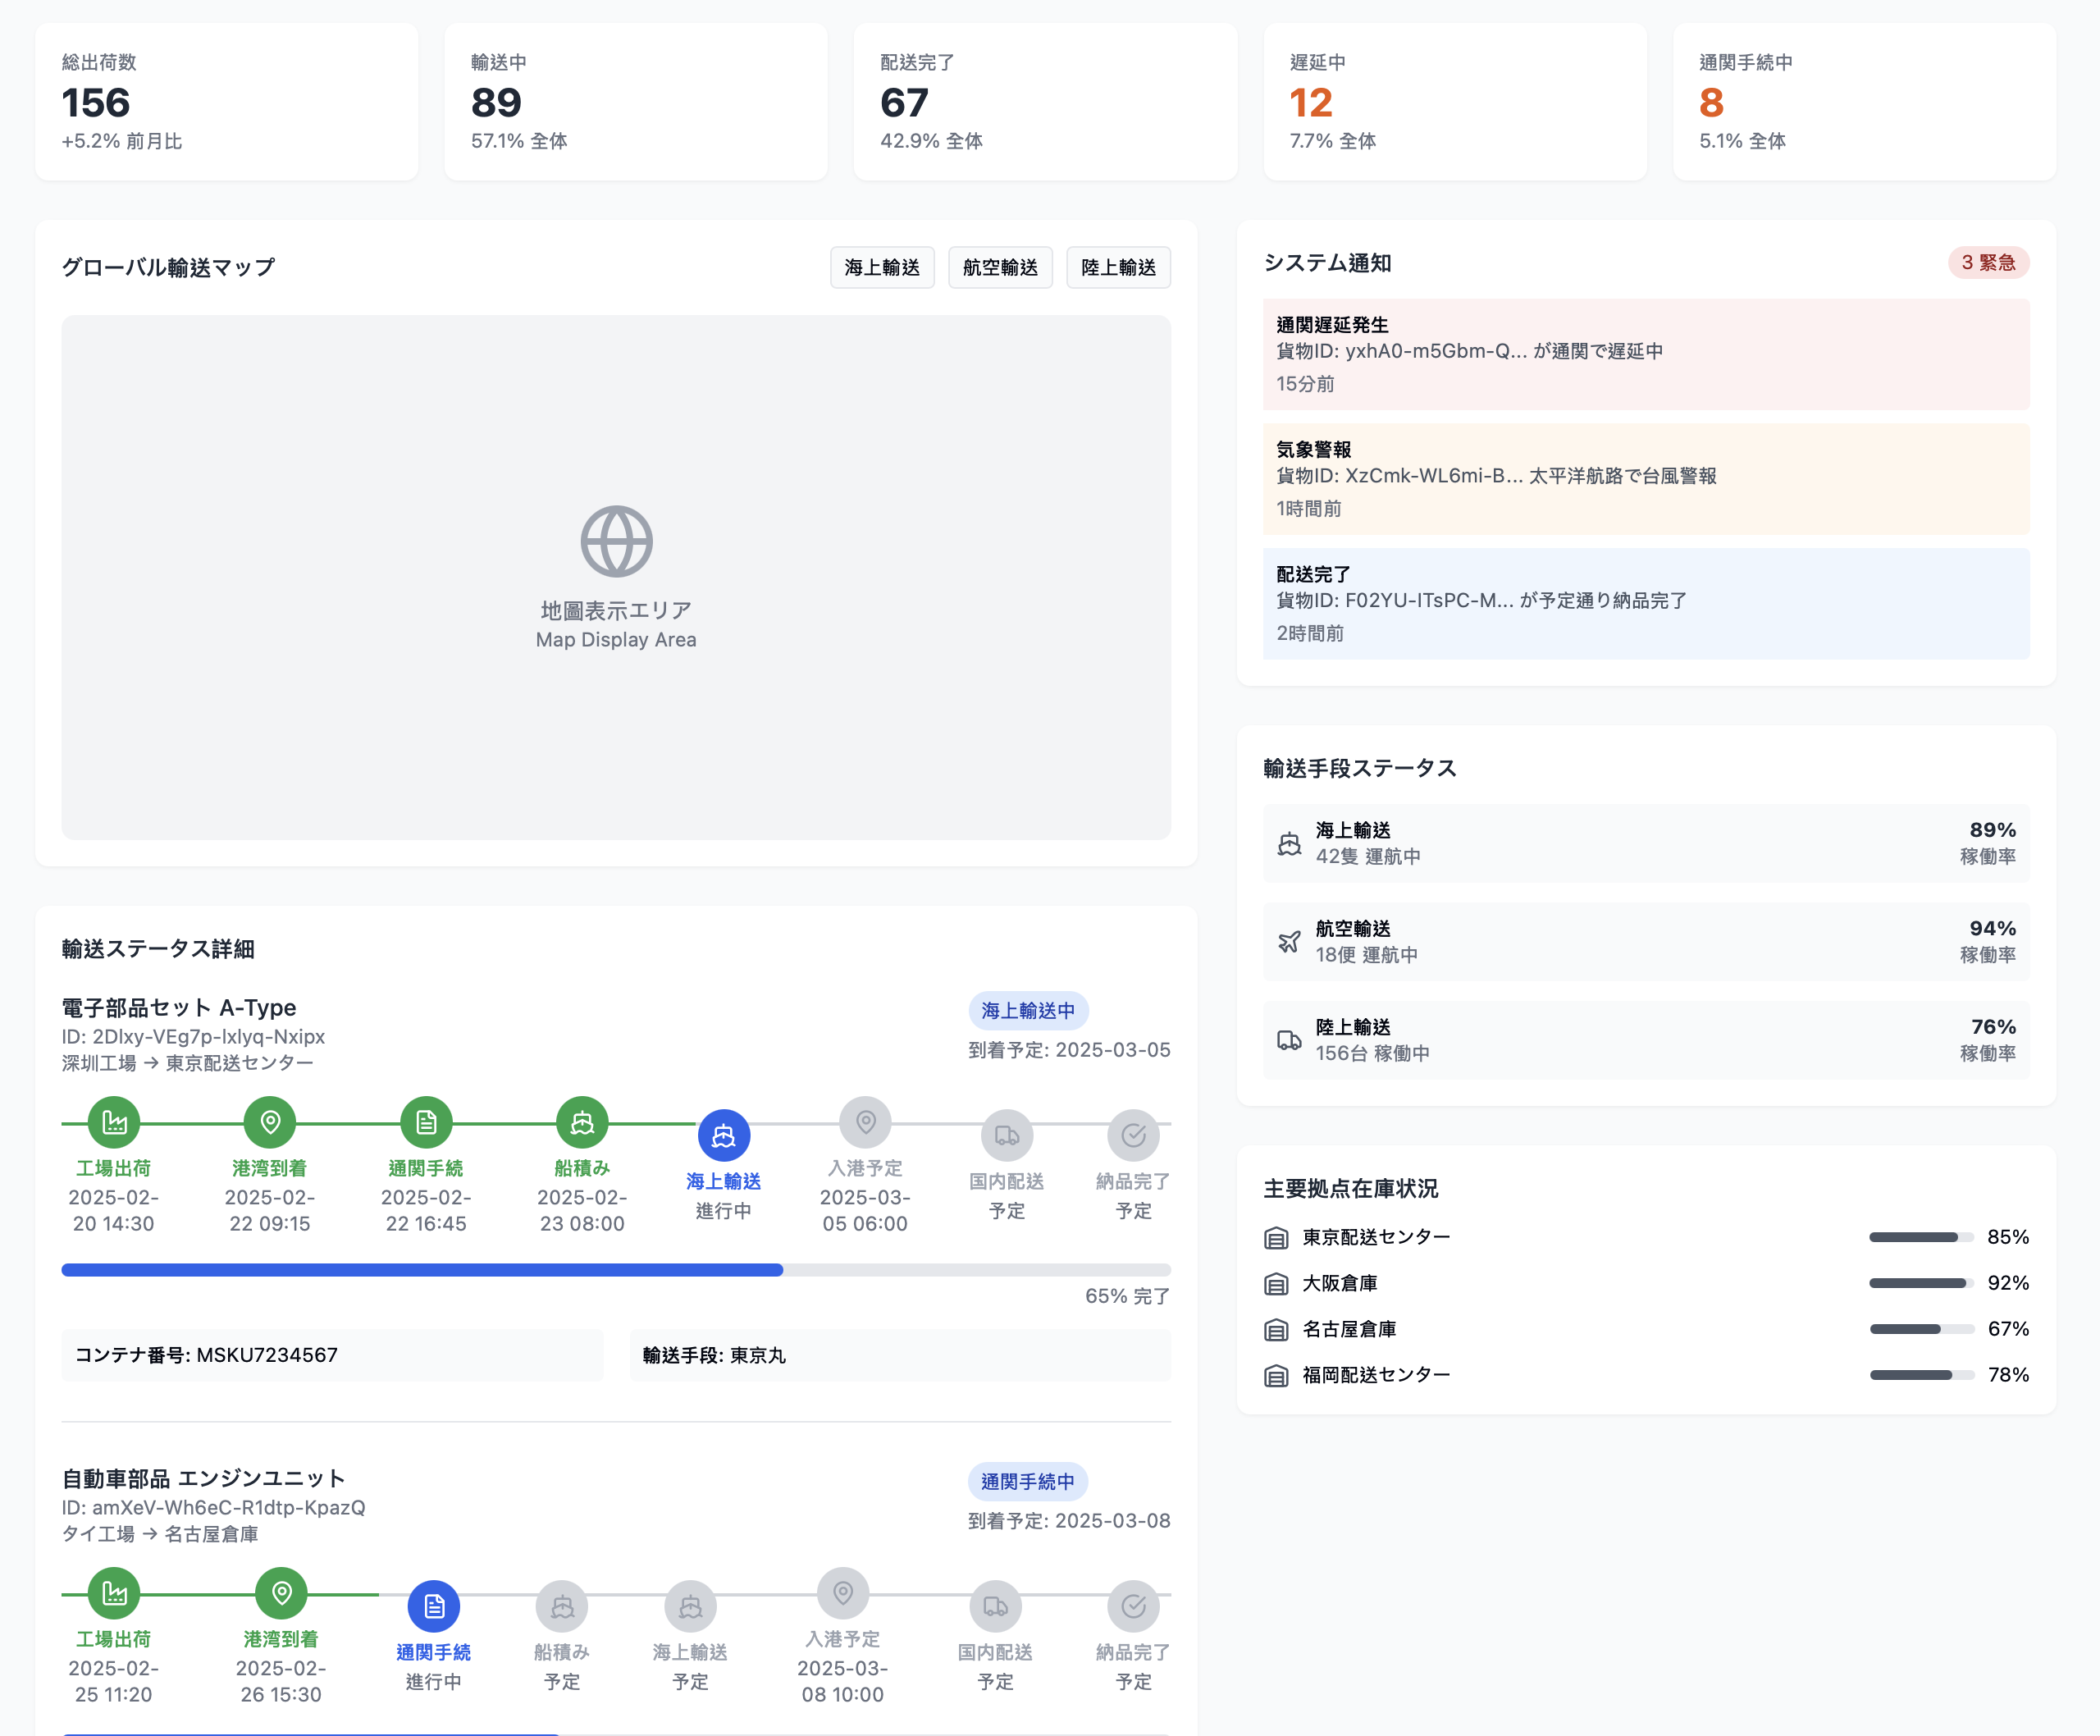Click the gray 納品完了 checkmark icon for 電子部品セット
The height and width of the screenshot is (1736, 2100).
[1133, 1135]
